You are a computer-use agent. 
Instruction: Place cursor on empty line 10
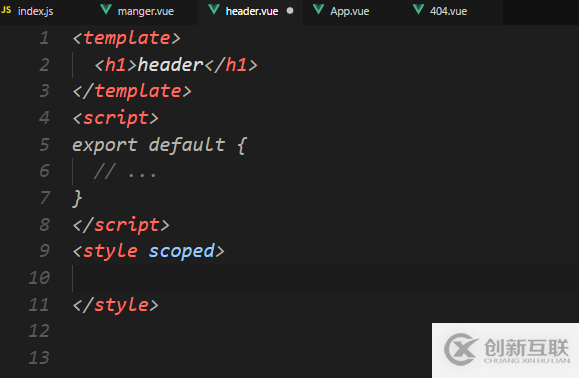[x=326, y=278]
